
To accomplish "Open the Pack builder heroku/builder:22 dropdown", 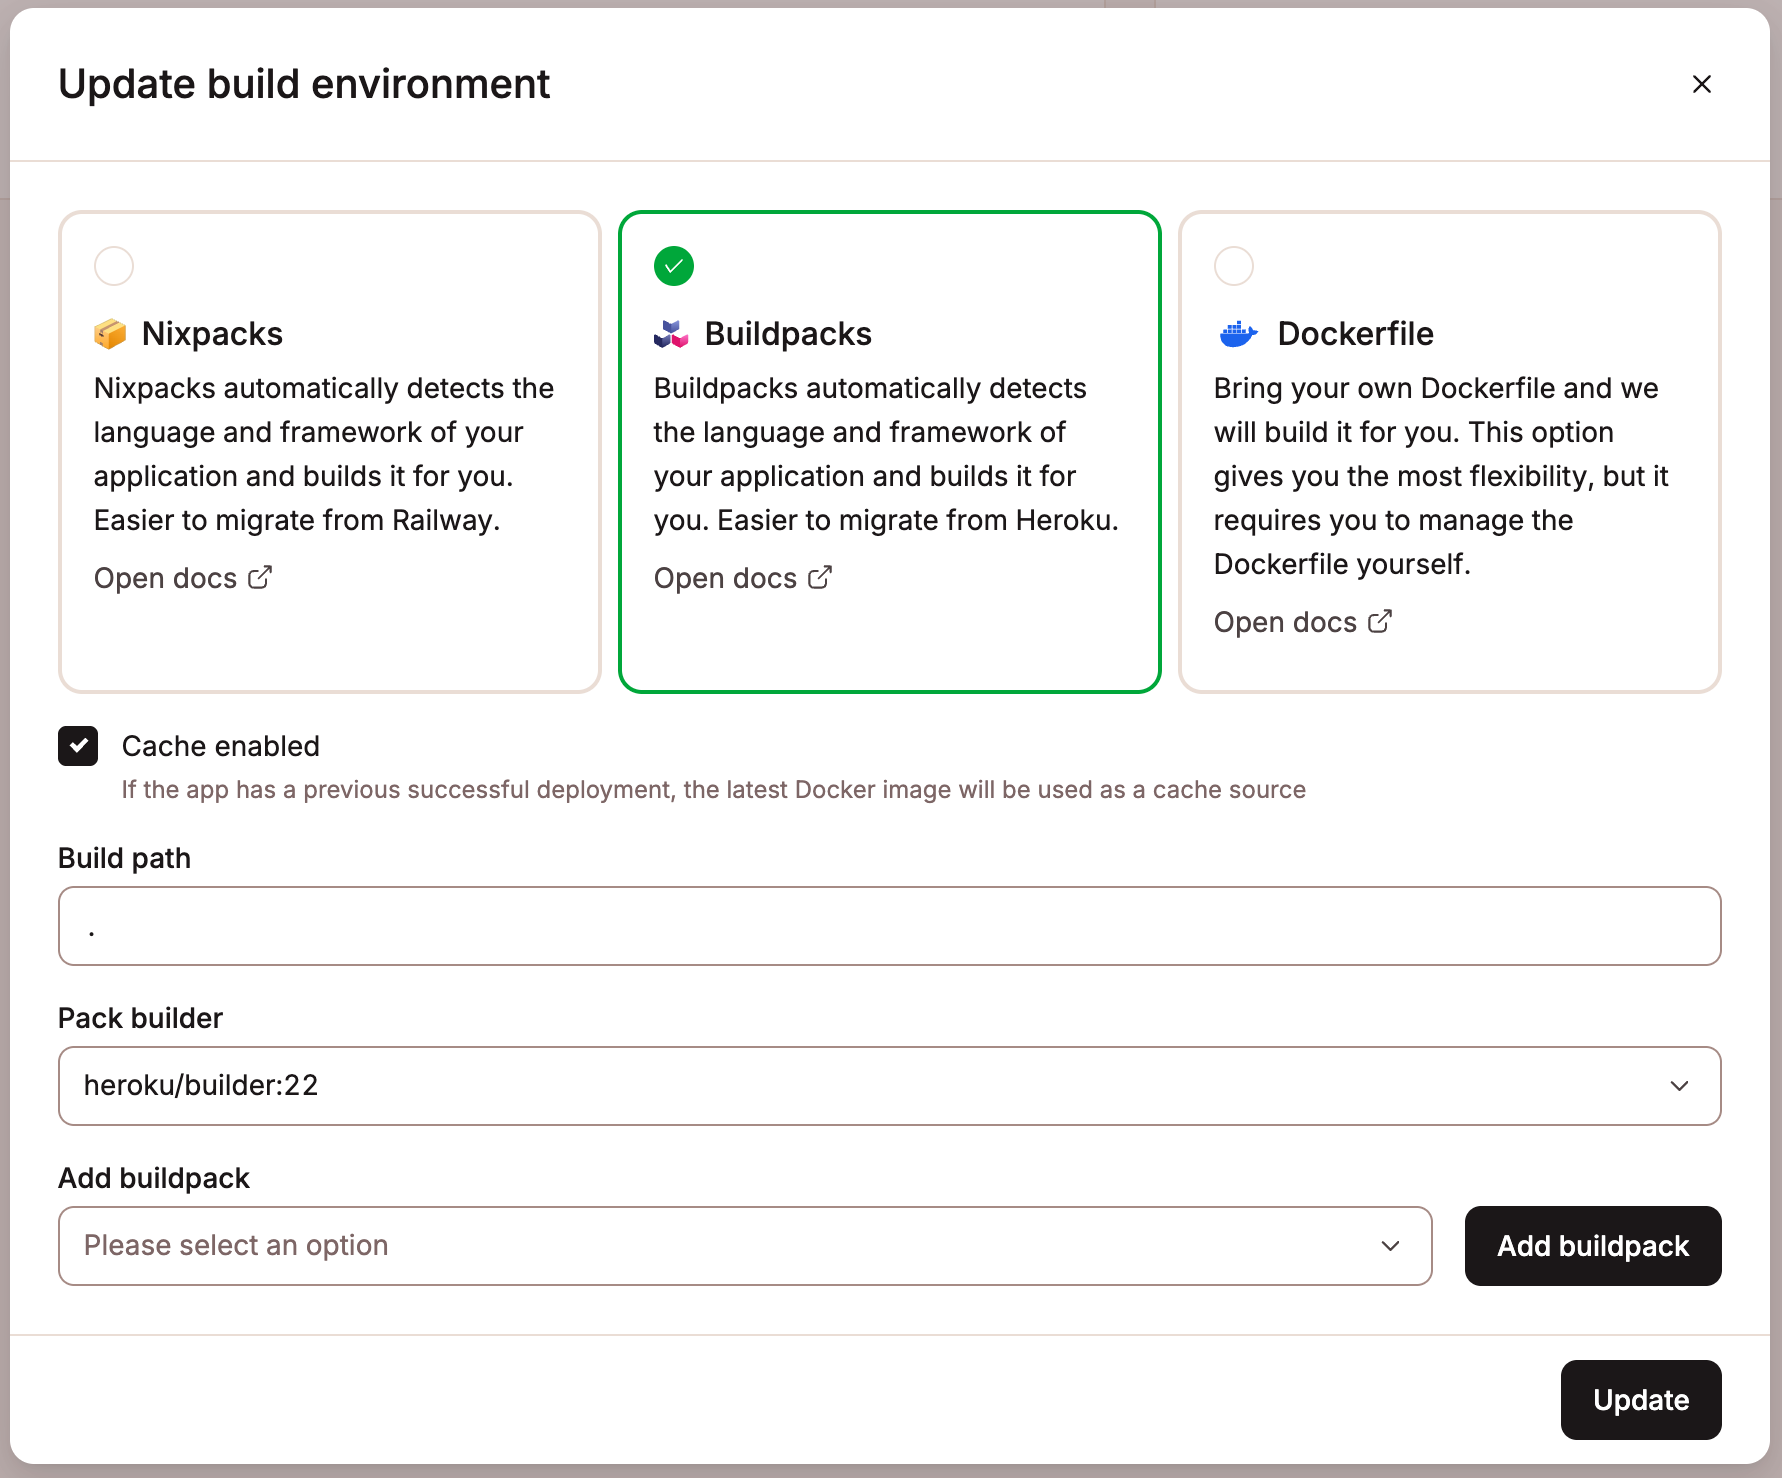I will (890, 1086).
